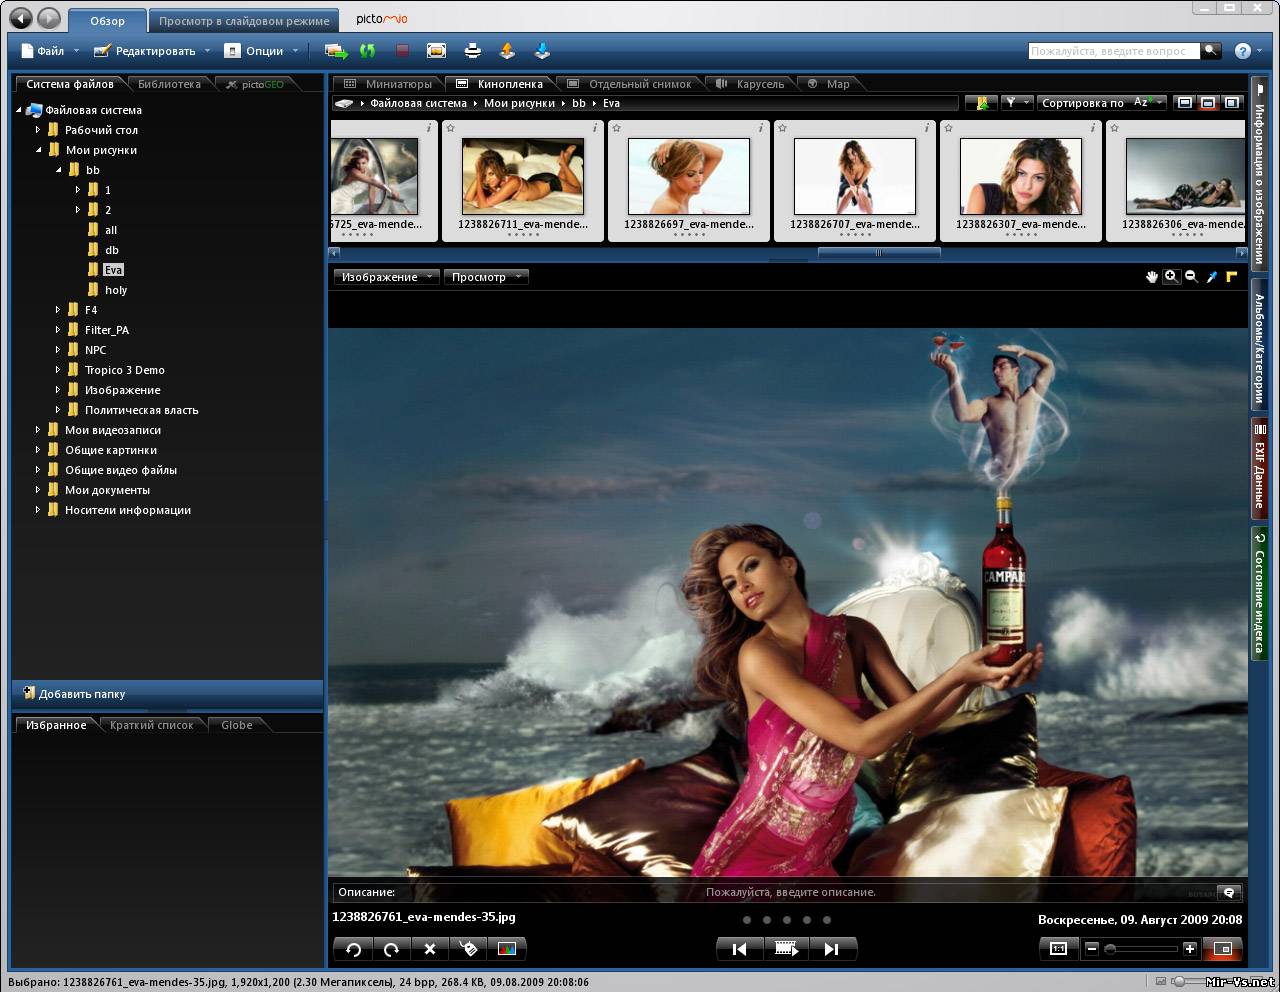
Task: Open the Изображение dropdown menu
Action: pos(386,277)
